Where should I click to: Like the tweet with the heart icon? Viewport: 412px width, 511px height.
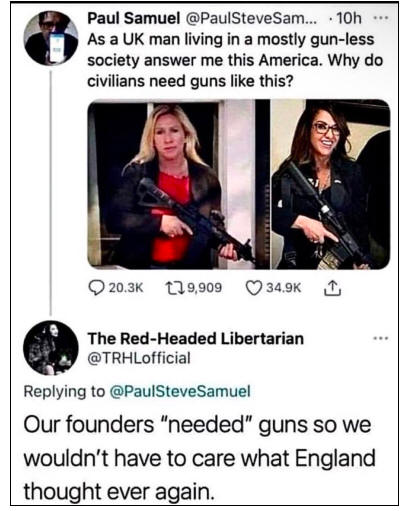tap(254, 288)
